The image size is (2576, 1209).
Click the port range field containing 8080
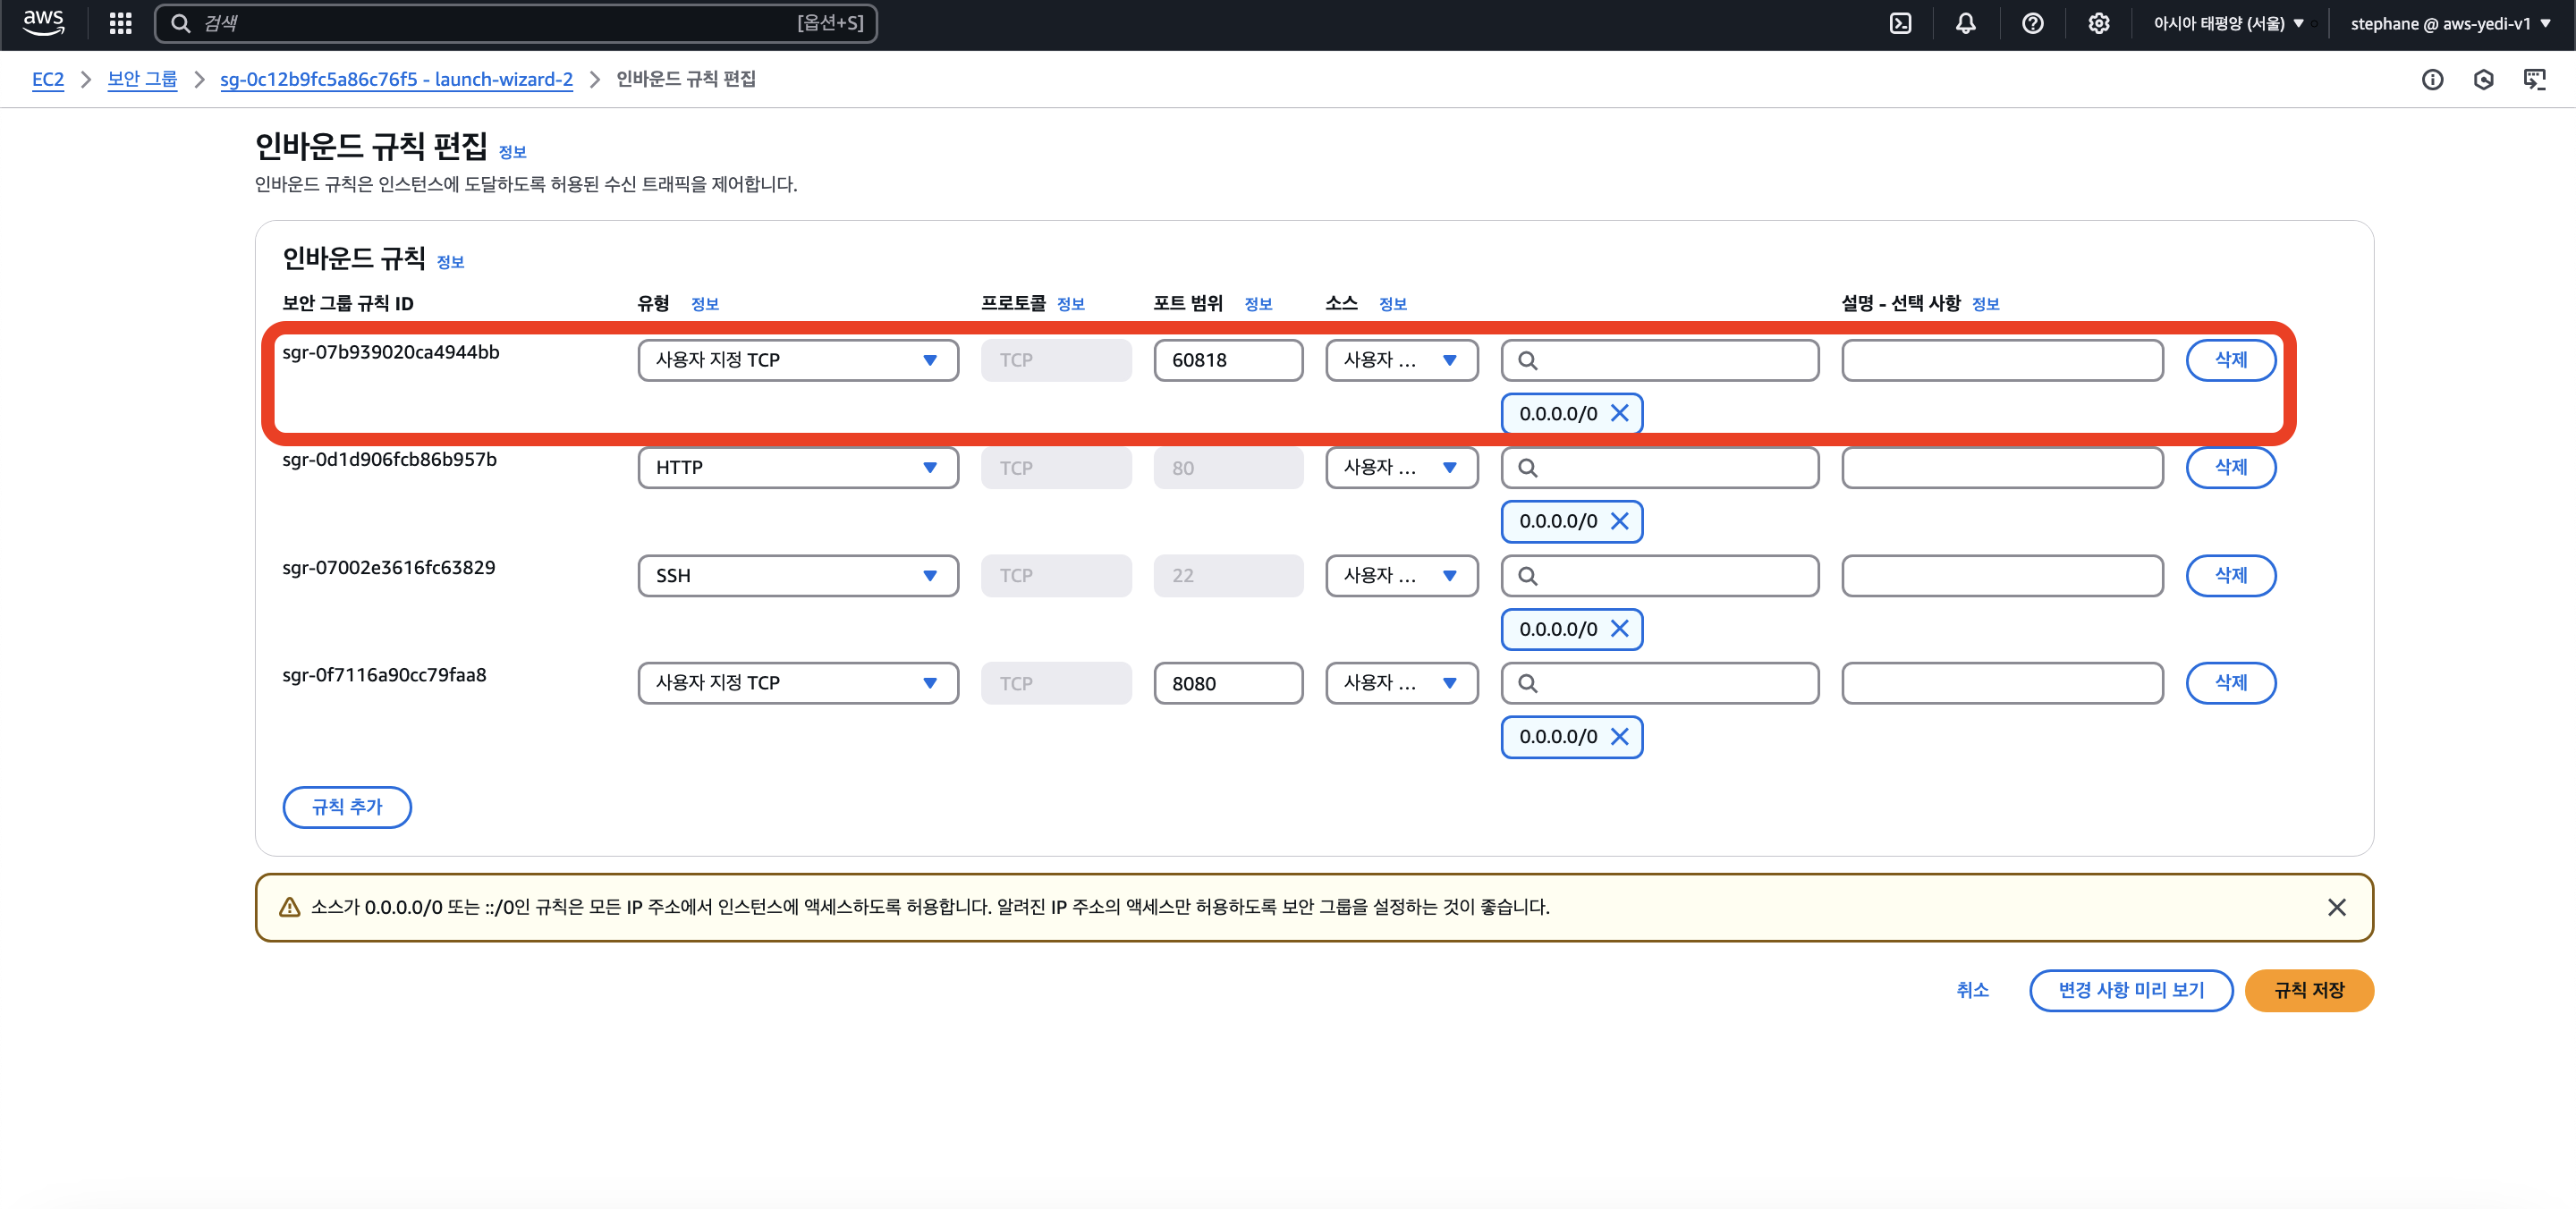tap(1227, 683)
